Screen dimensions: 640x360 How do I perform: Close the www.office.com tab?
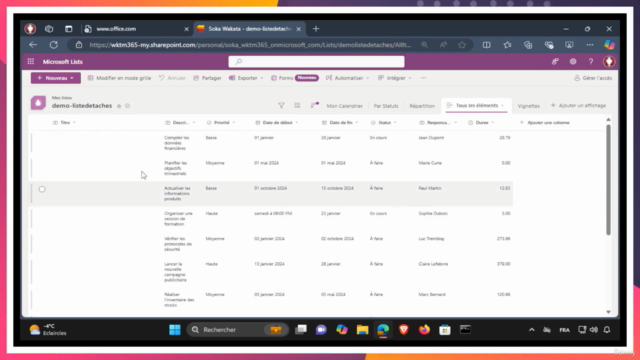(x=187, y=29)
